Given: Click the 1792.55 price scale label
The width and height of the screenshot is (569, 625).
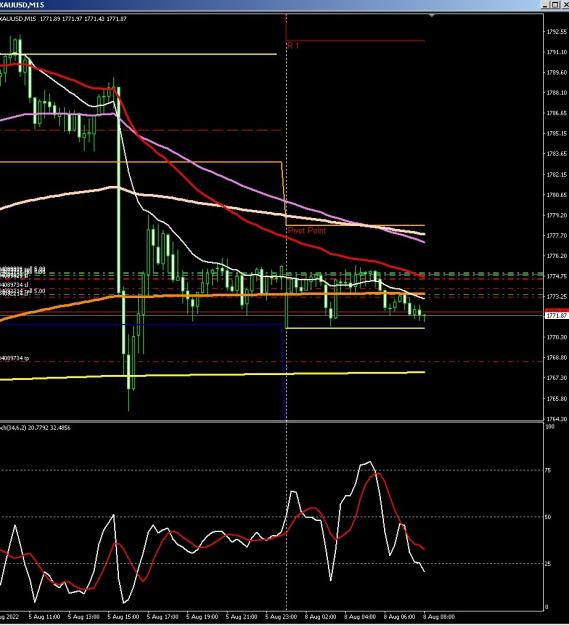Looking at the screenshot, I should [557, 31].
